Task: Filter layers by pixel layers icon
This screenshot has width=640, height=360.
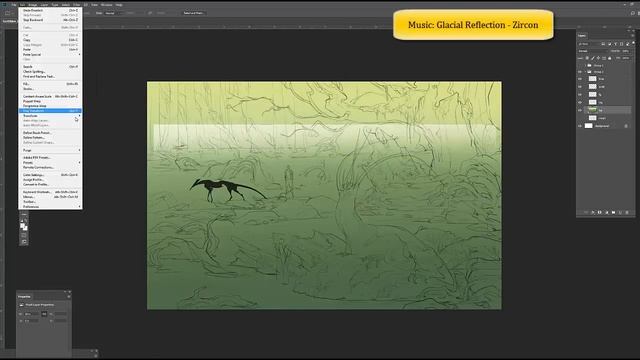Action: coord(603,44)
